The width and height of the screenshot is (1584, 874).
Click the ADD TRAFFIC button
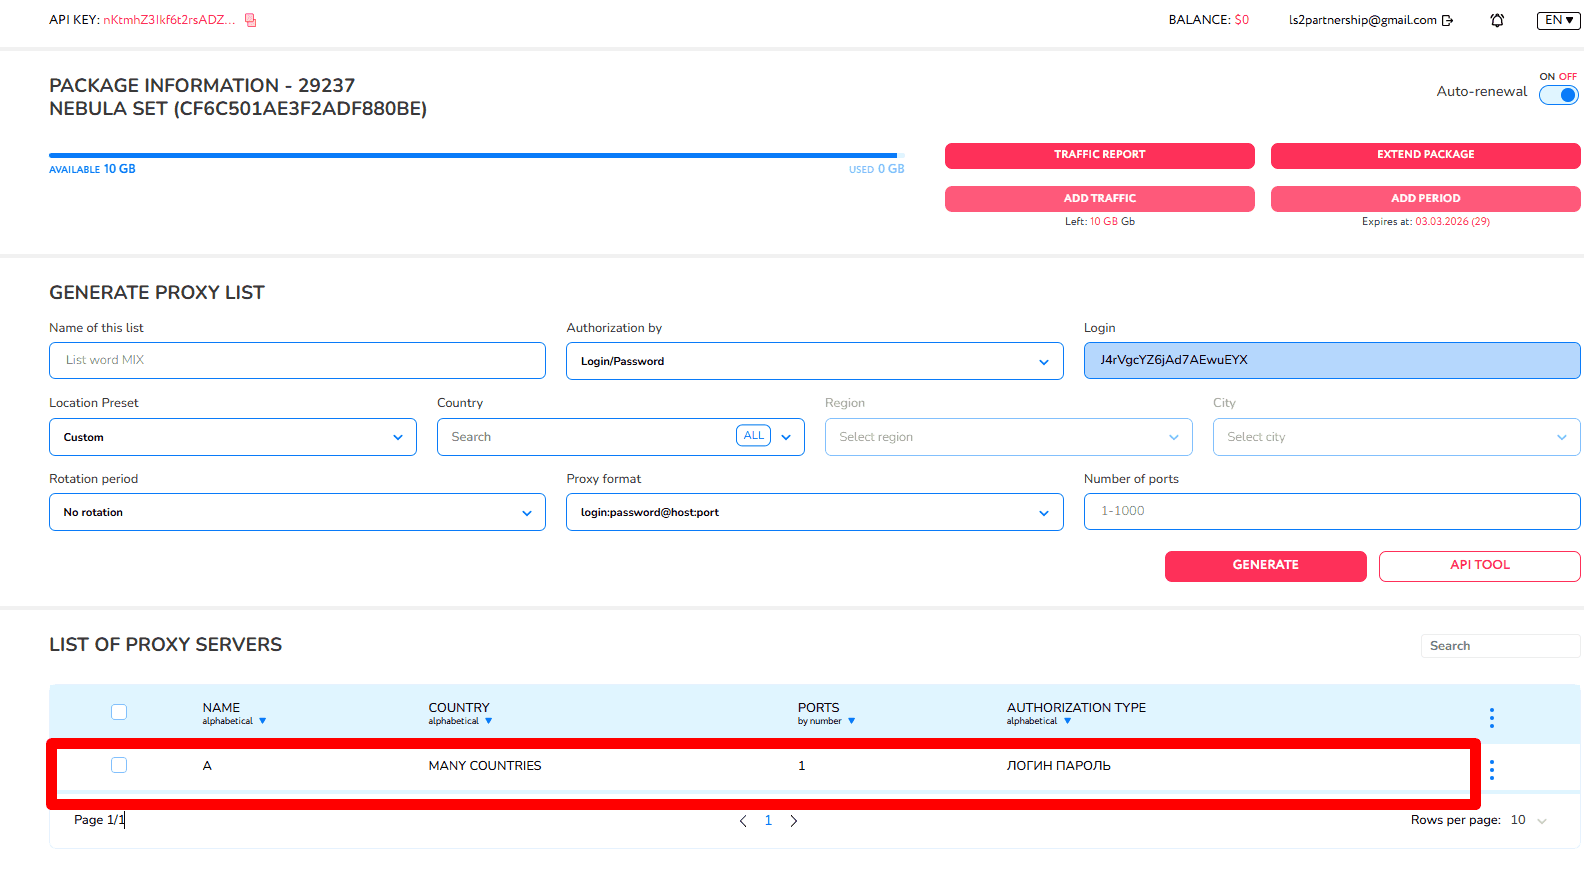pyautogui.click(x=1100, y=198)
